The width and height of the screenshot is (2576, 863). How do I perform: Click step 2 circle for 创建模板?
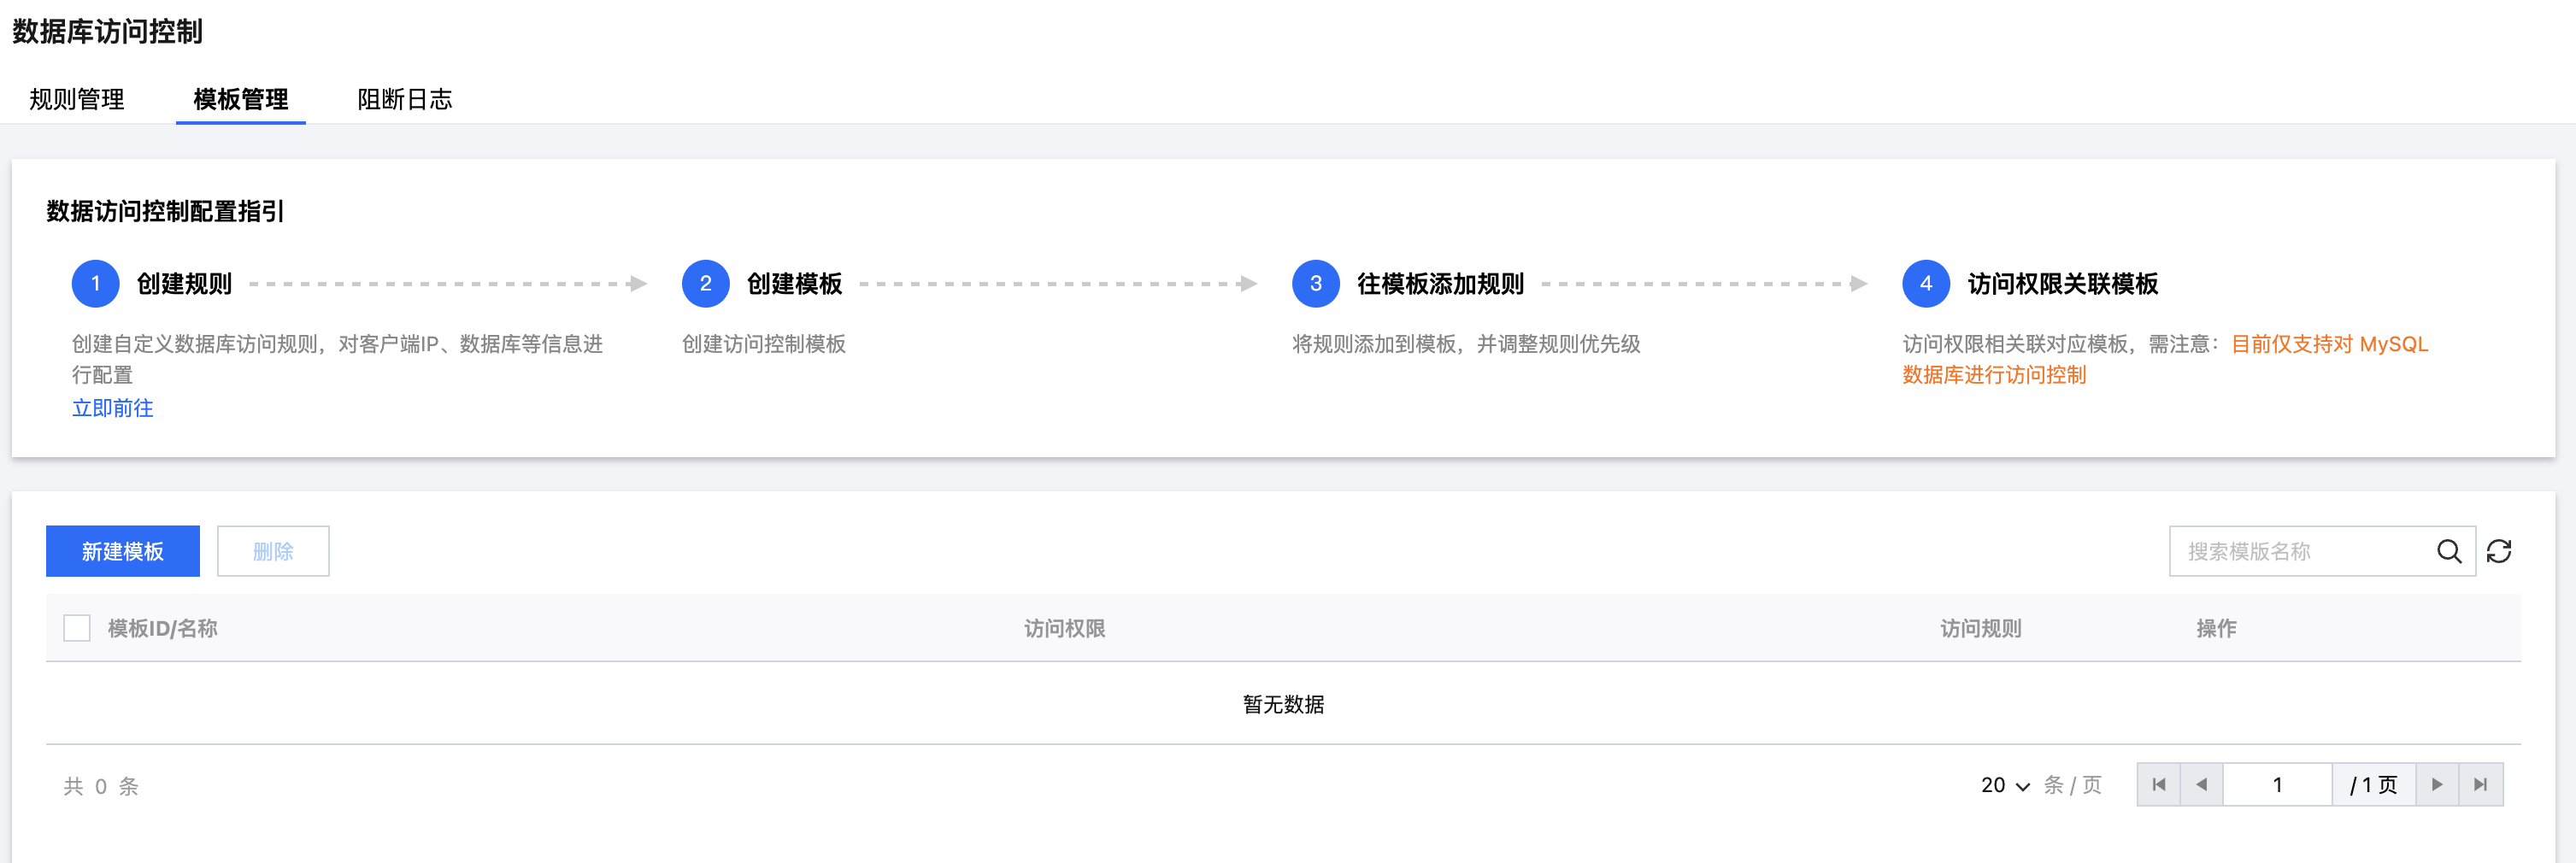[x=705, y=284]
